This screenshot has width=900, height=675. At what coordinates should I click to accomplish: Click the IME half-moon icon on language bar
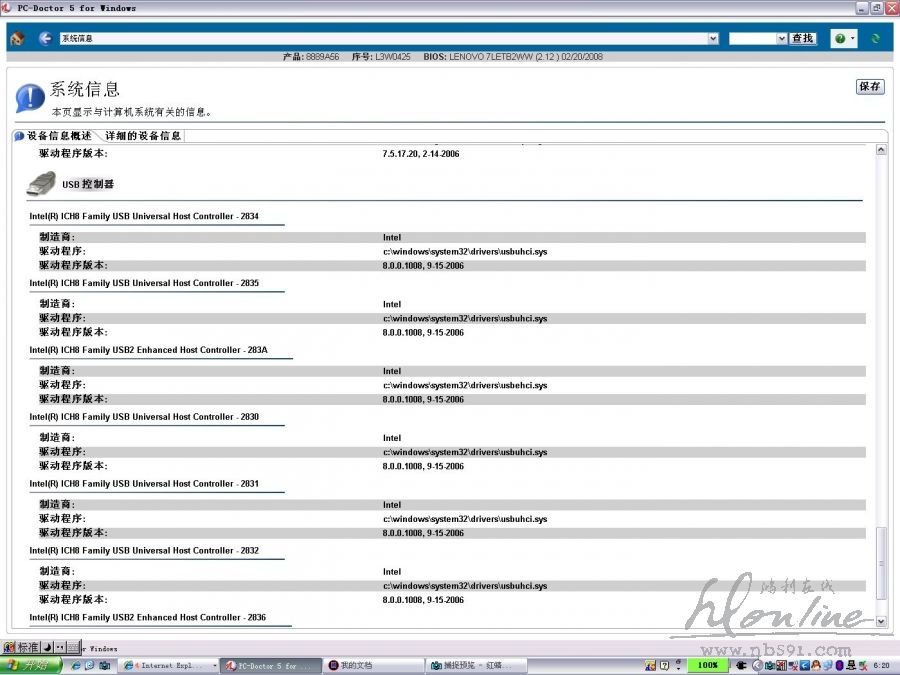45,648
